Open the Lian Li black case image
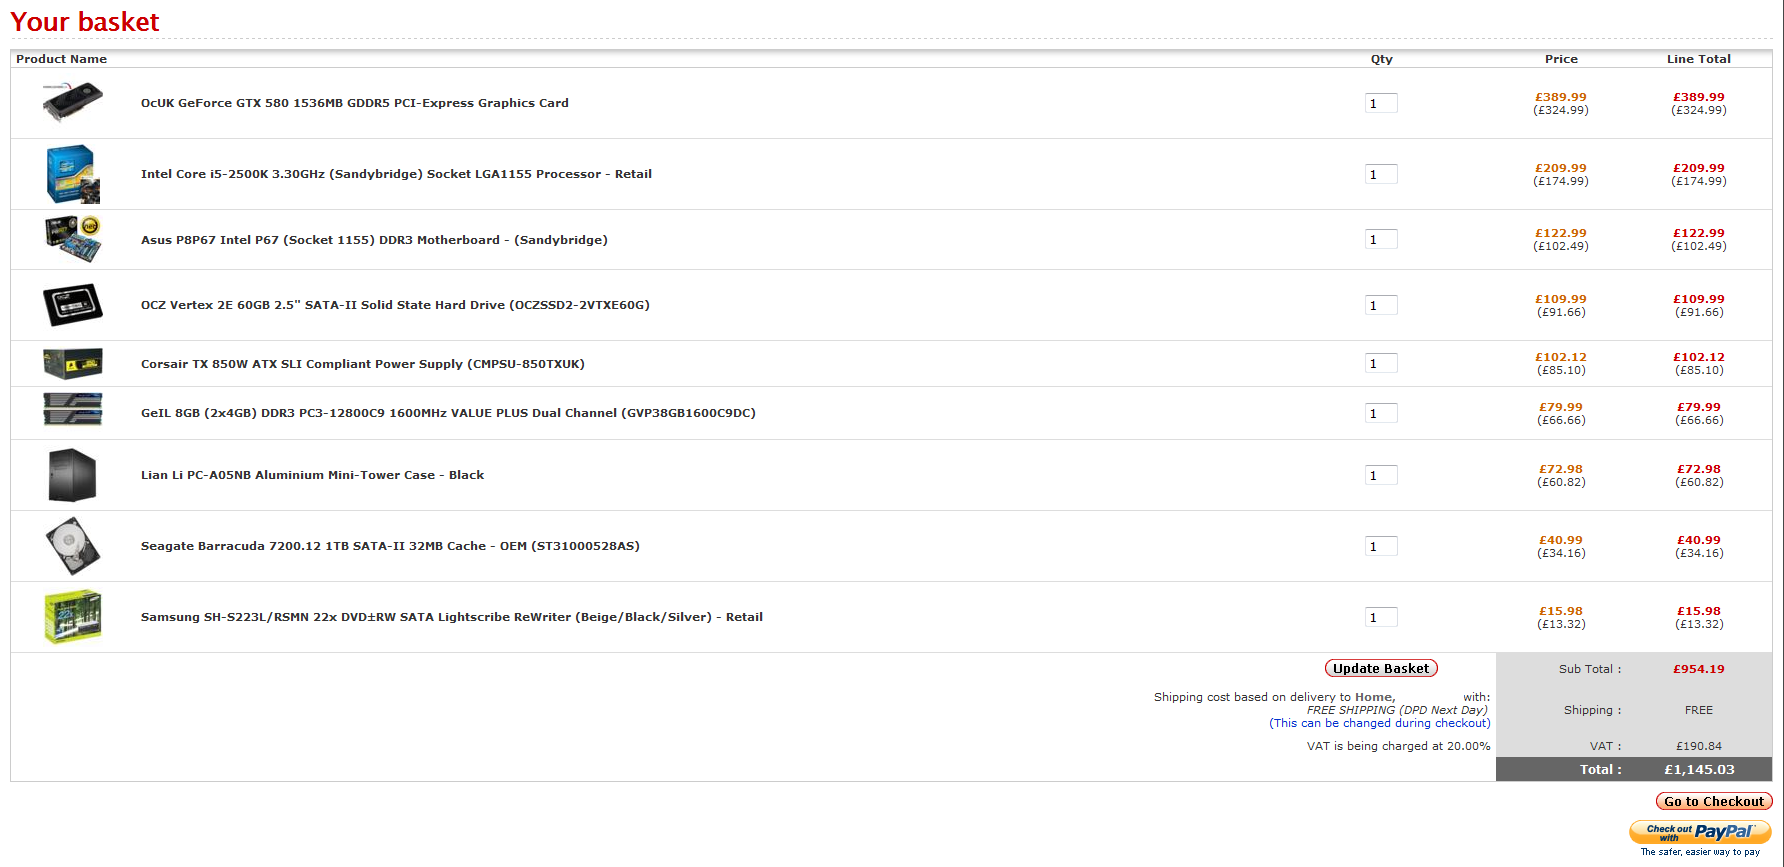Screen dimensions: 1784x867 [x=72, y=475]
